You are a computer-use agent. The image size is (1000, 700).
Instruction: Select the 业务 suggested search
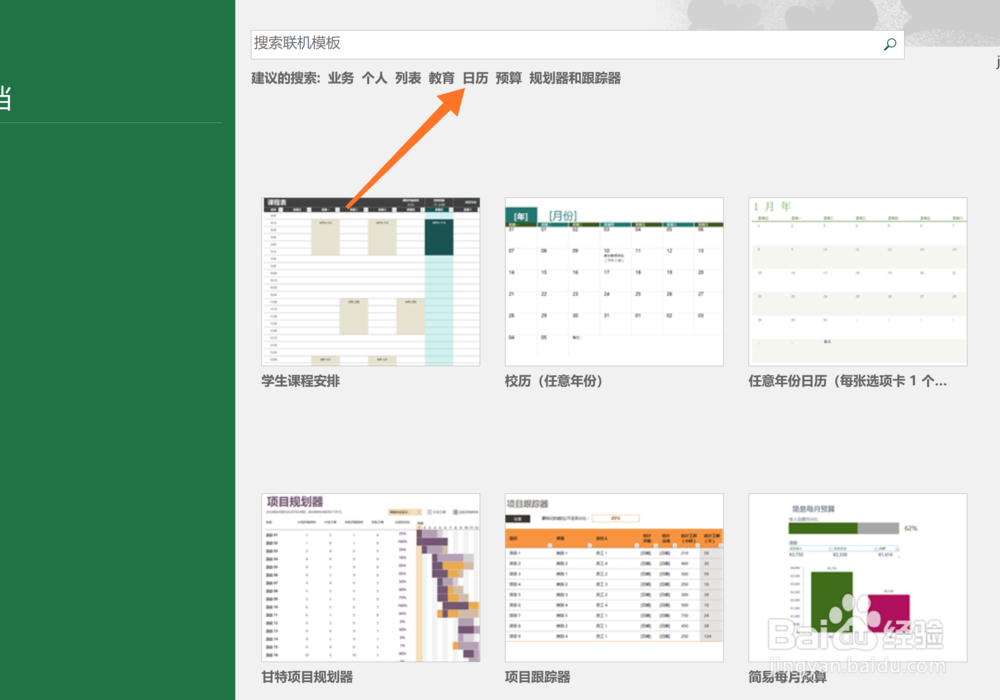coord(341,77)
